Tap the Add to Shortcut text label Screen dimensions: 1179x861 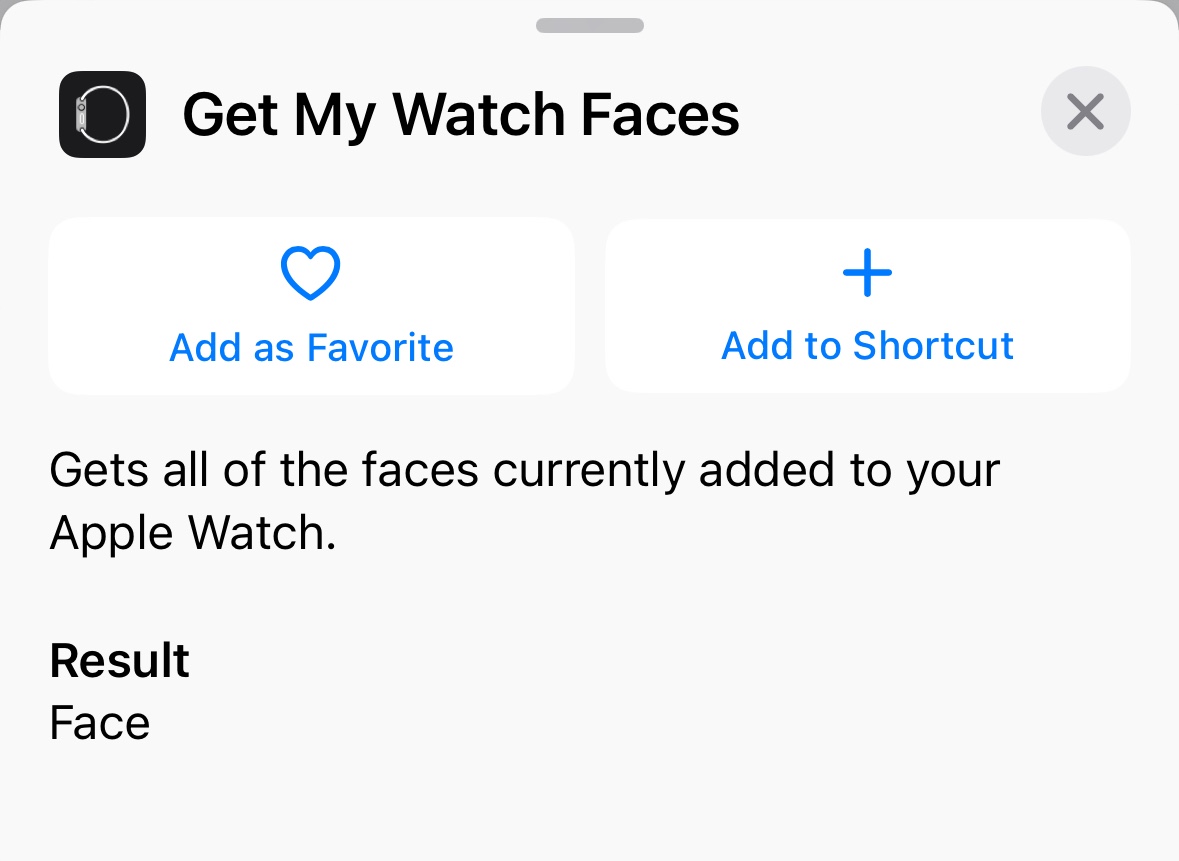click(x=867, y=345)
